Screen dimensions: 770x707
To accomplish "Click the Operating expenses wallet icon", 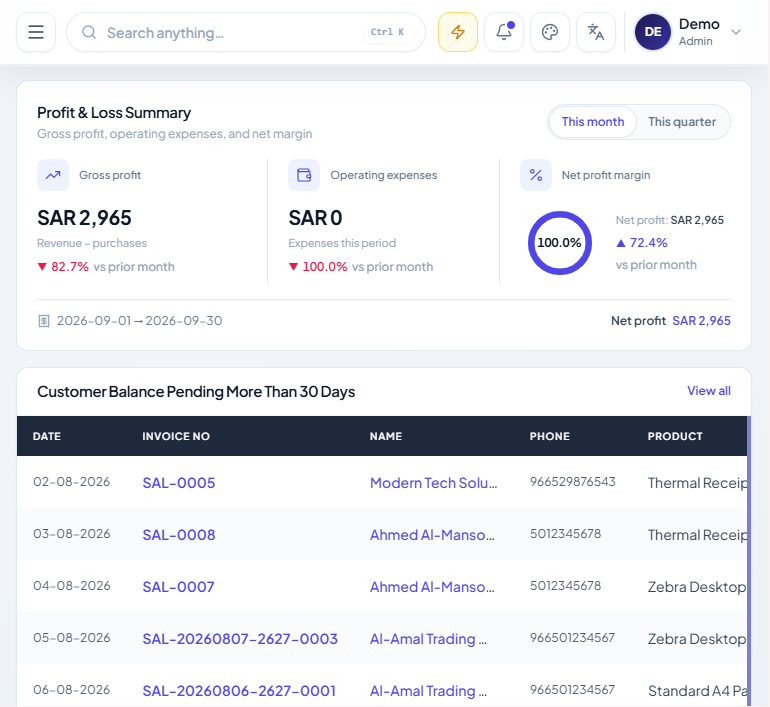I will click(x=304, y=175).
